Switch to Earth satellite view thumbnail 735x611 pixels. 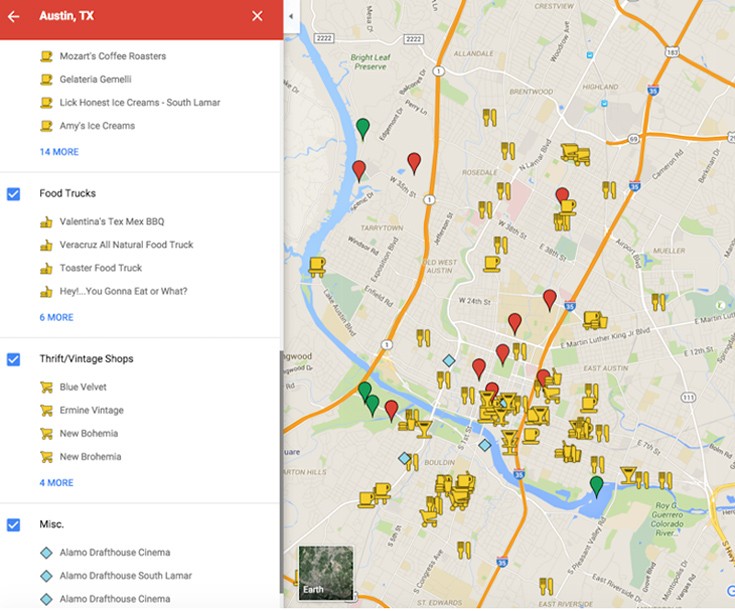tap(326, 573)
